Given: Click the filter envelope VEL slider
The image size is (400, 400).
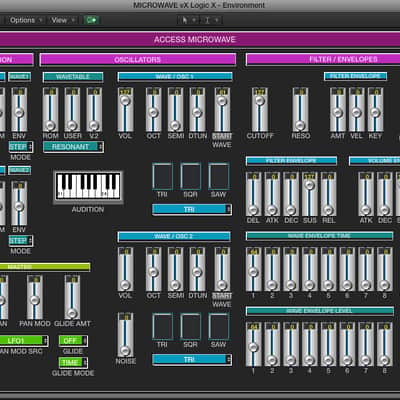Looking at the screenshot, I should point(356,110).
